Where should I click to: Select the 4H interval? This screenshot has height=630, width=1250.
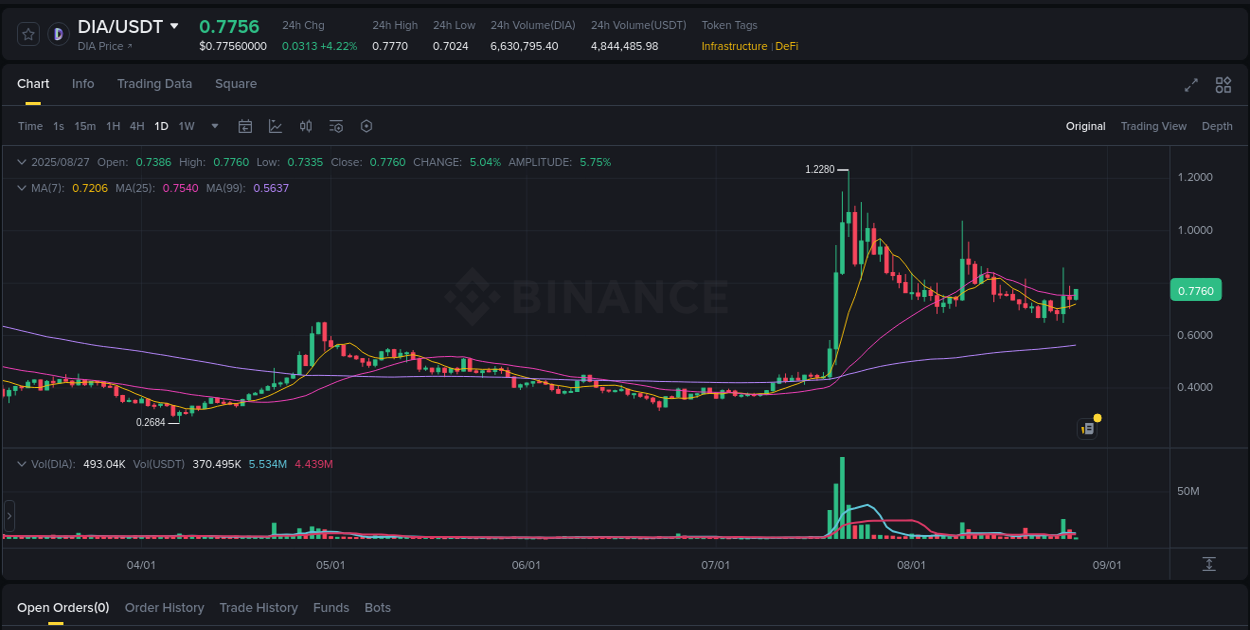(x=137, y=126)
